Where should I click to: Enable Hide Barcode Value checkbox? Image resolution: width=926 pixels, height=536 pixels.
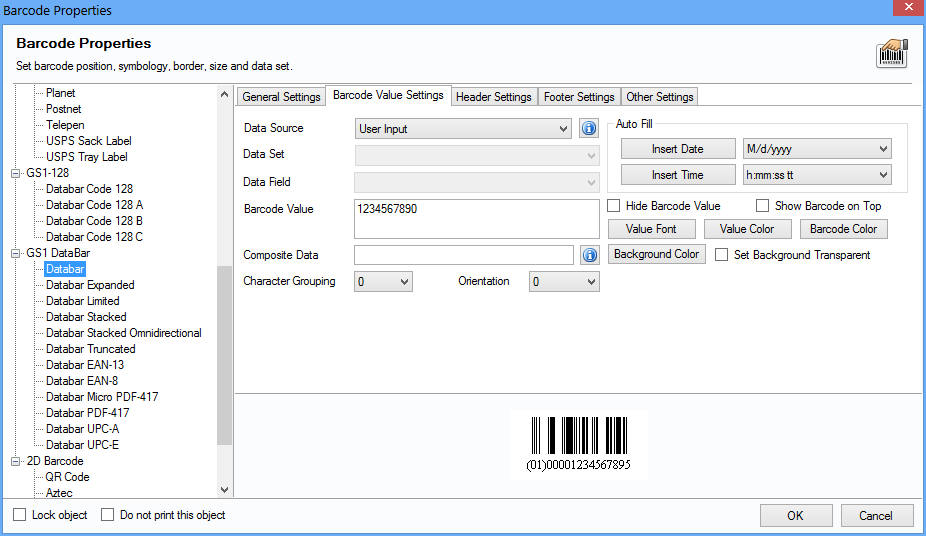614,205
